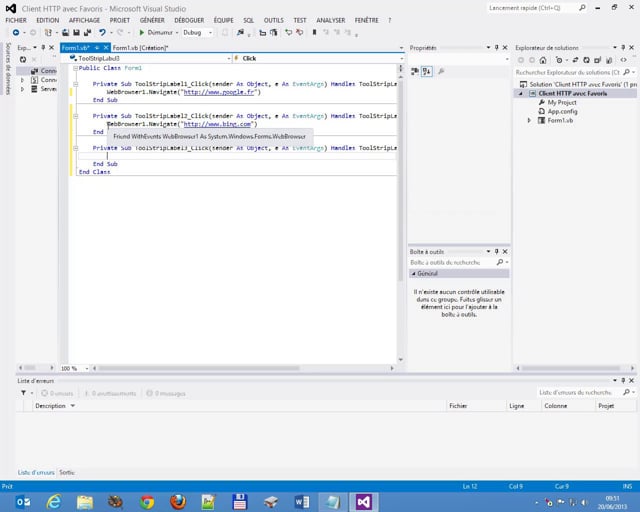Click the collapse all icon in Solution Explorer
The width and height of the screenshot is (640, 512).
tap(597, 60)
